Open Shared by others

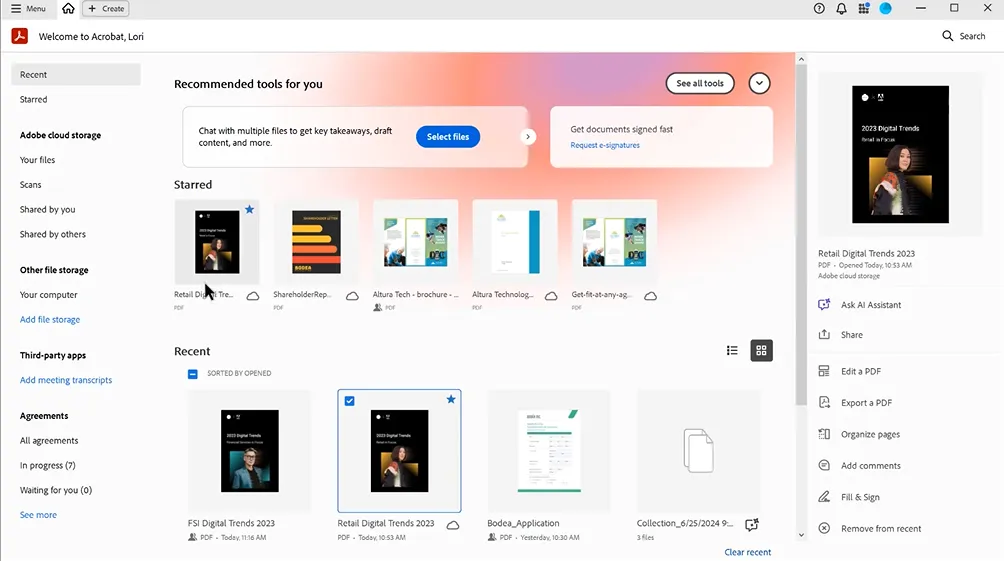tap(53, 234)
